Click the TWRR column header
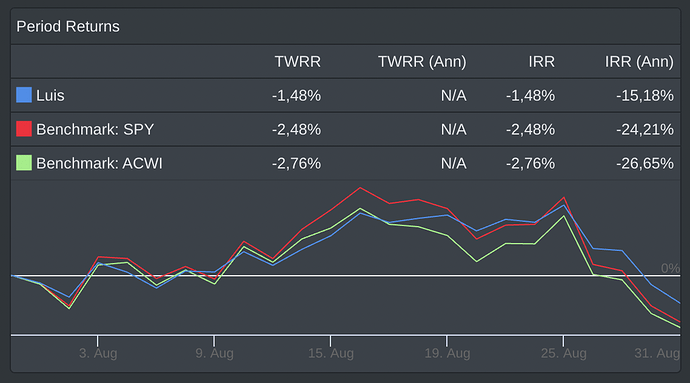Viewport: 690px width, 383px height. click(298, 62)
